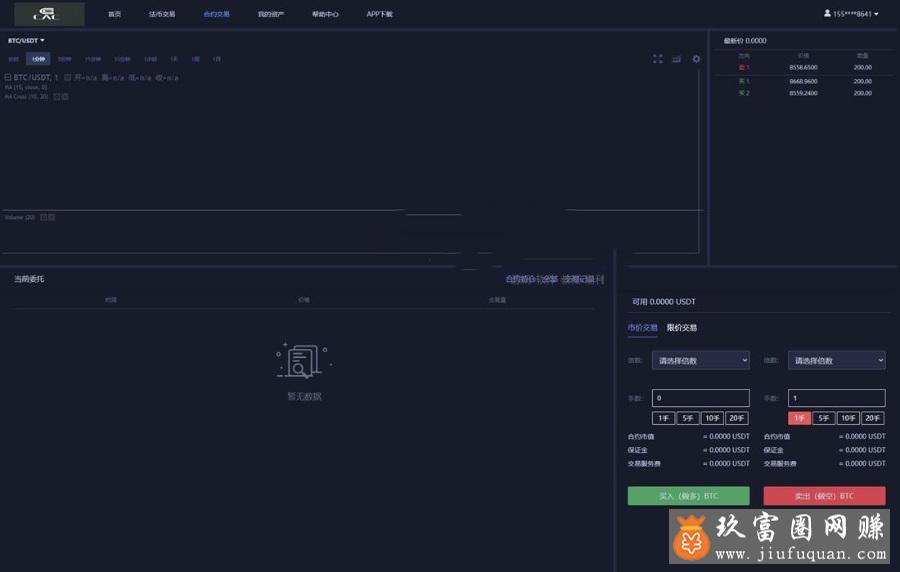Select highlighted 1手 lot on sell side
Screen dimensions: 900x572
tap(799, 419)
